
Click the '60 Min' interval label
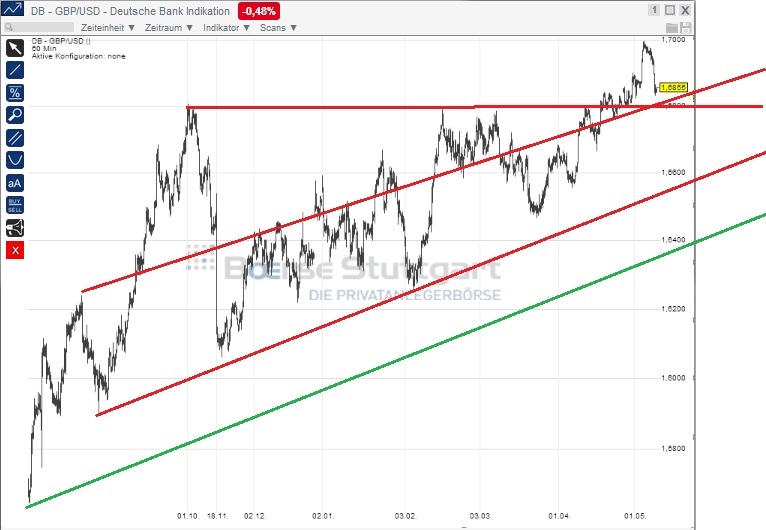coord(44,49)
